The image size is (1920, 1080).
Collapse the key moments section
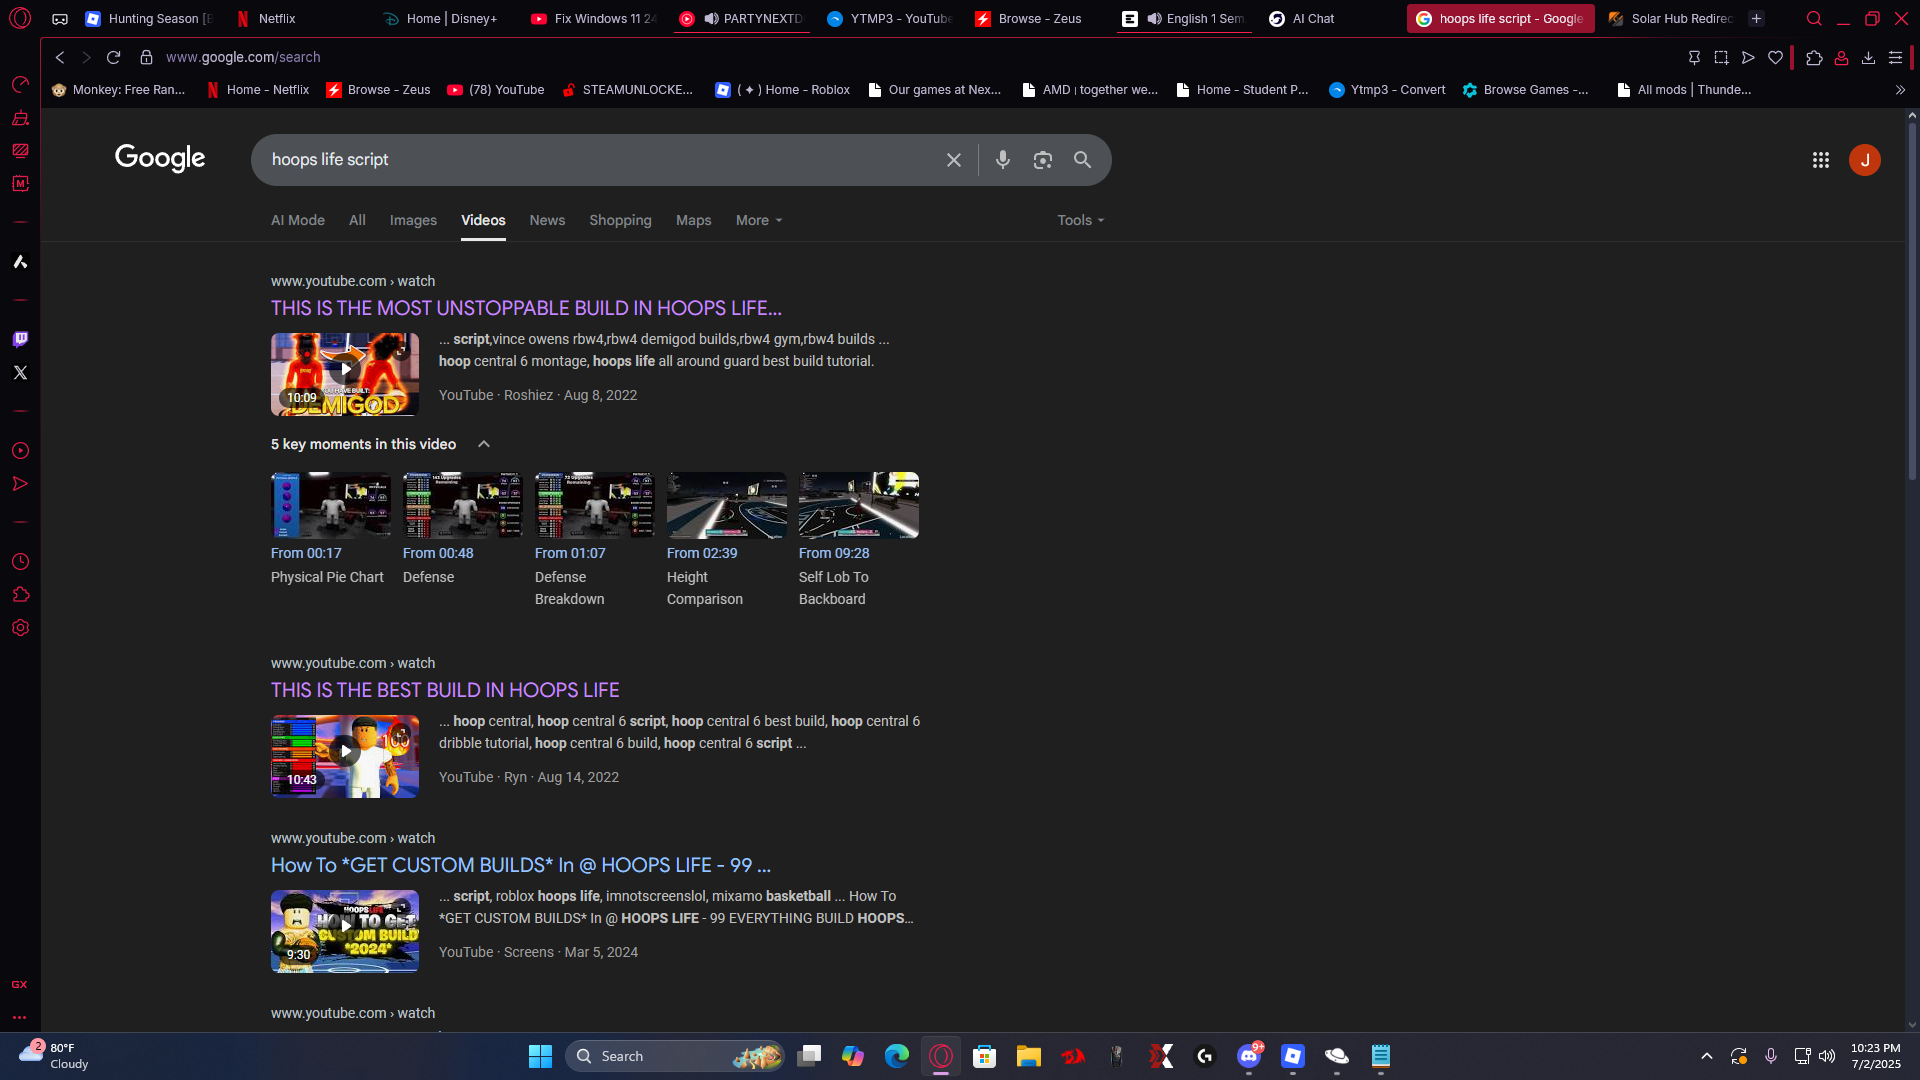tap(484, 444)
